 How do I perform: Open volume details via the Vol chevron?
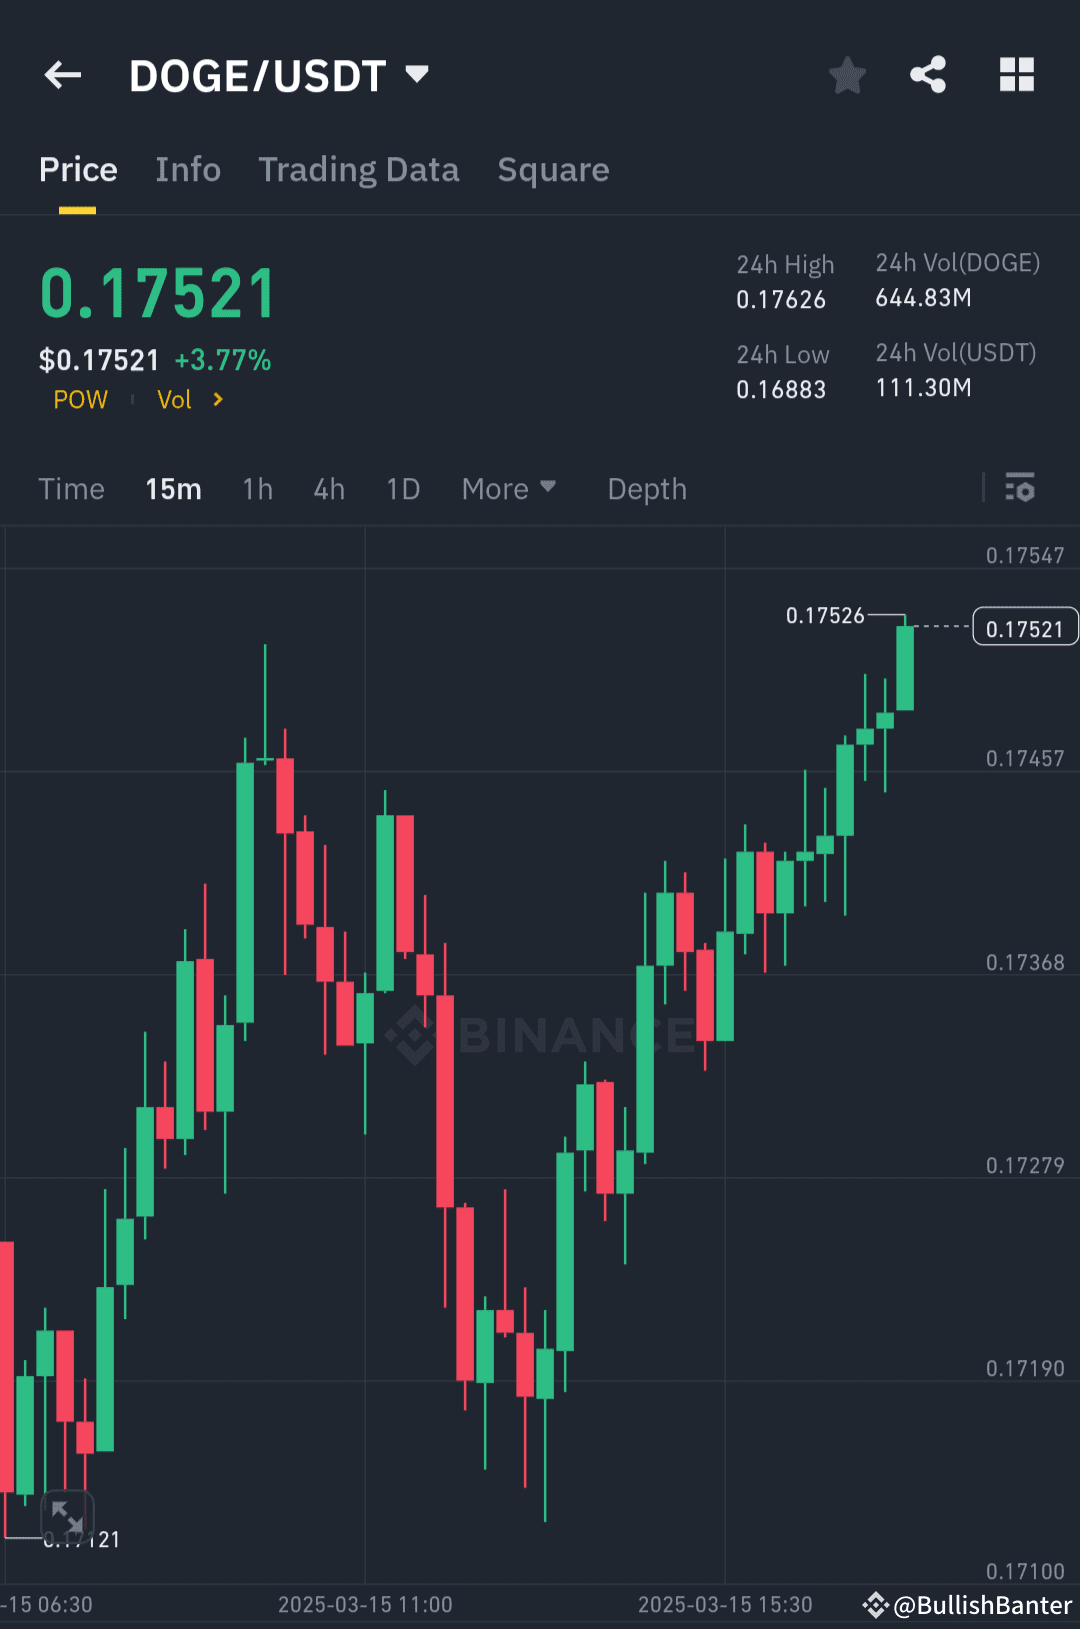(x=218, y=399)
